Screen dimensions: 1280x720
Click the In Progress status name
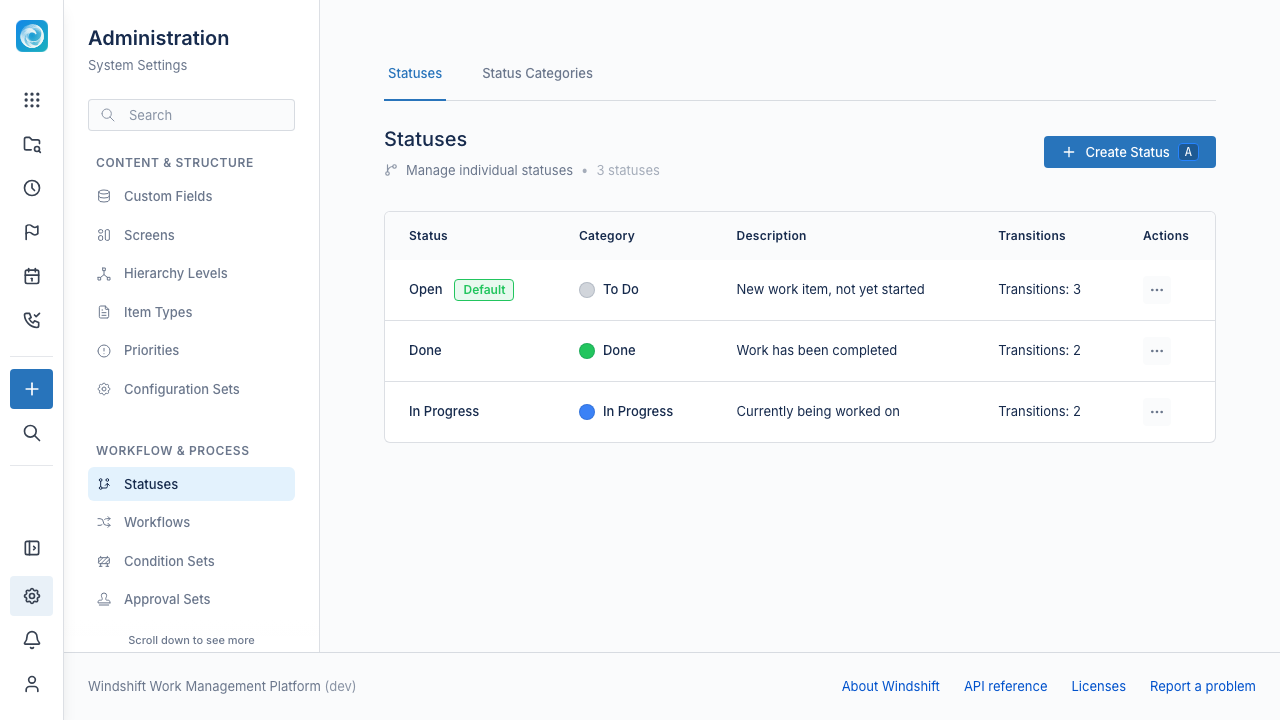tap(444, 411)
